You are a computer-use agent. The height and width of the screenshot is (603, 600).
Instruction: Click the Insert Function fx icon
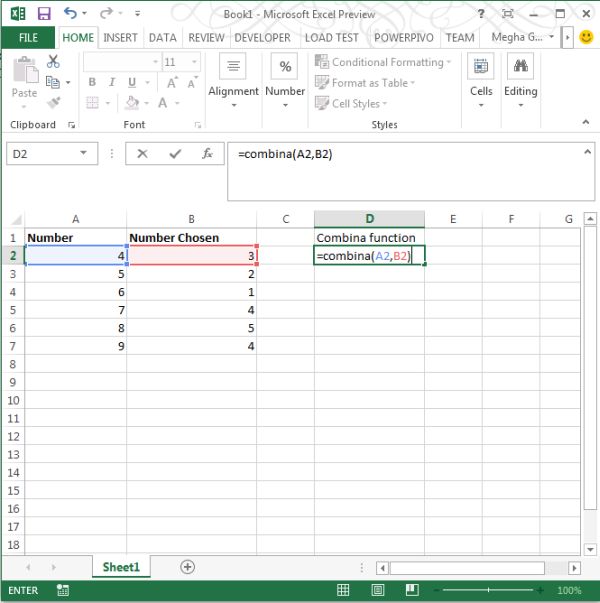[x=207, y=154]
